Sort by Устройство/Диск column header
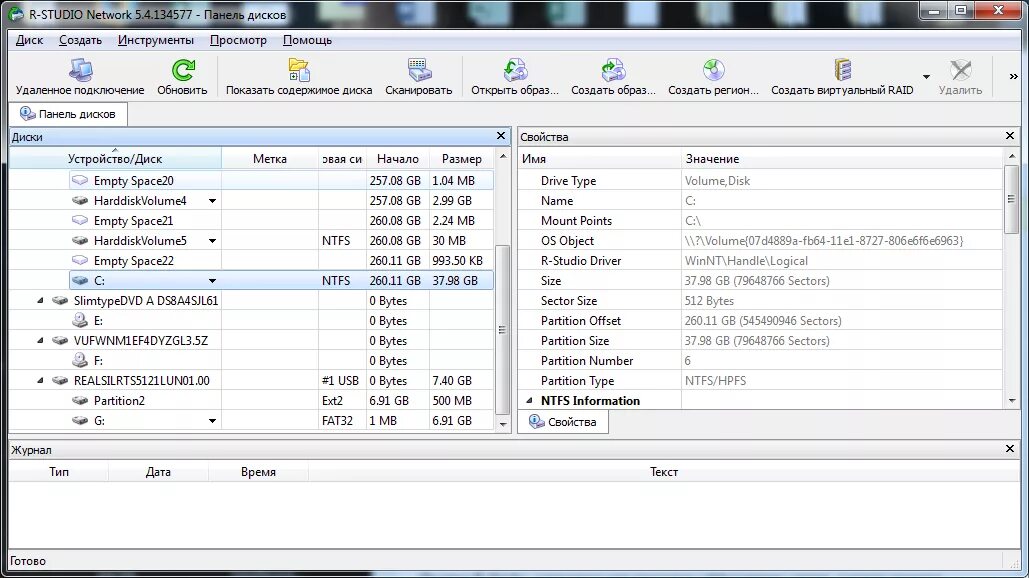This screenshot has width=1029, height=578. (x=115, y=159)
